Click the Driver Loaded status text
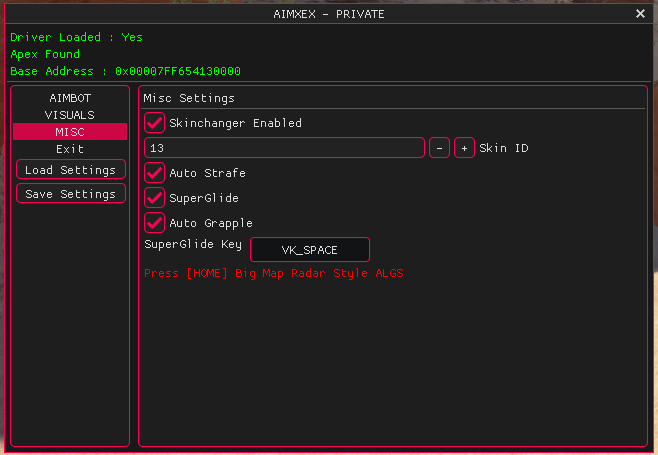 tap(76, 37)
